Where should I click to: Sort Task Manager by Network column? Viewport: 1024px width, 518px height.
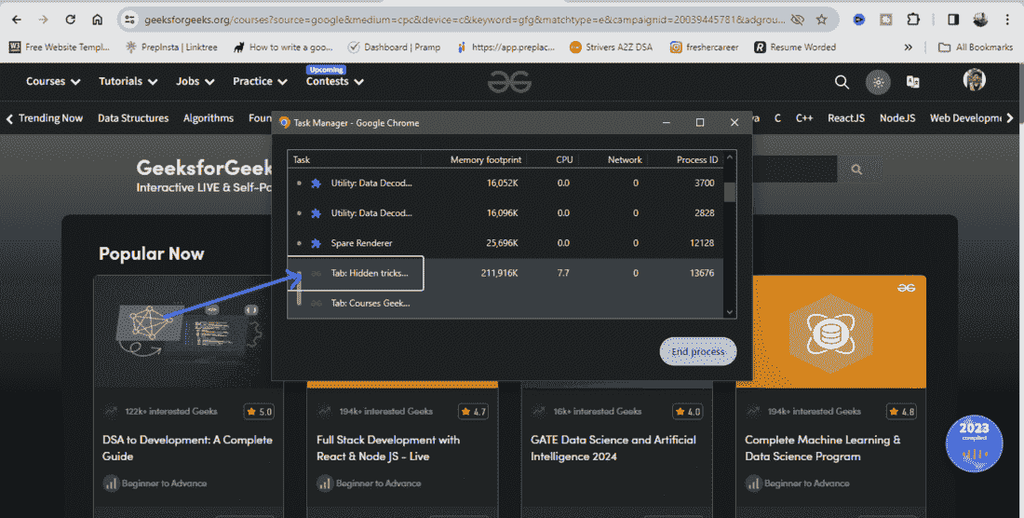(x=624, y=159)
